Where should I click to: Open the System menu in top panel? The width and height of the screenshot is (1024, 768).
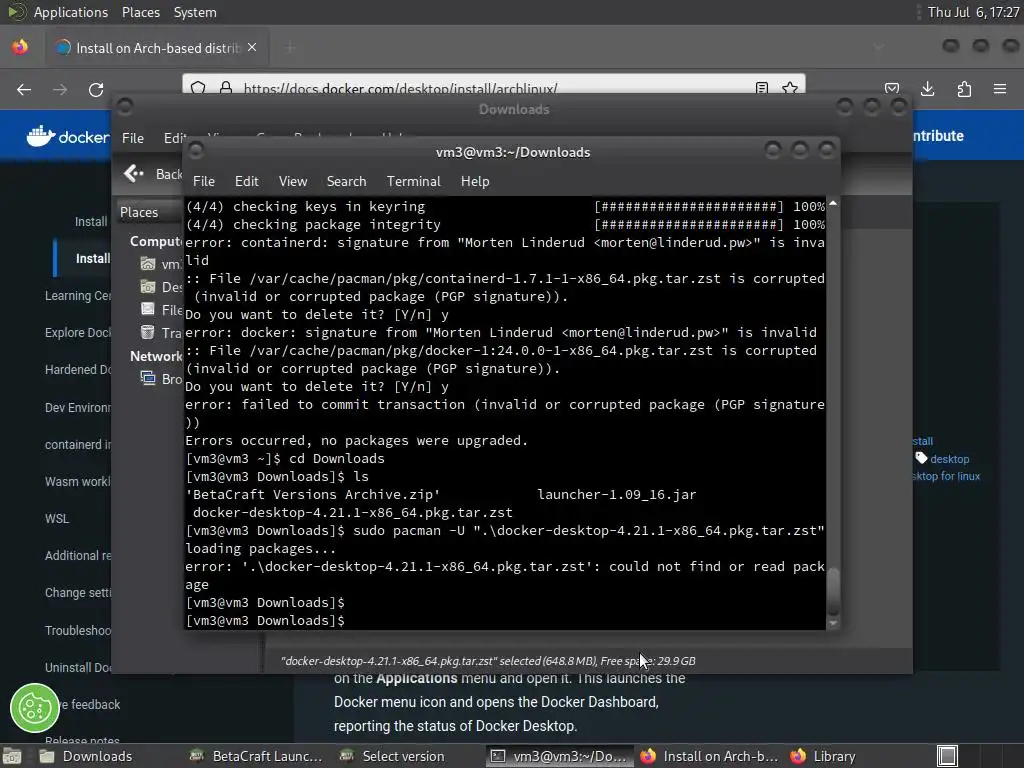[x=195, y=12]
